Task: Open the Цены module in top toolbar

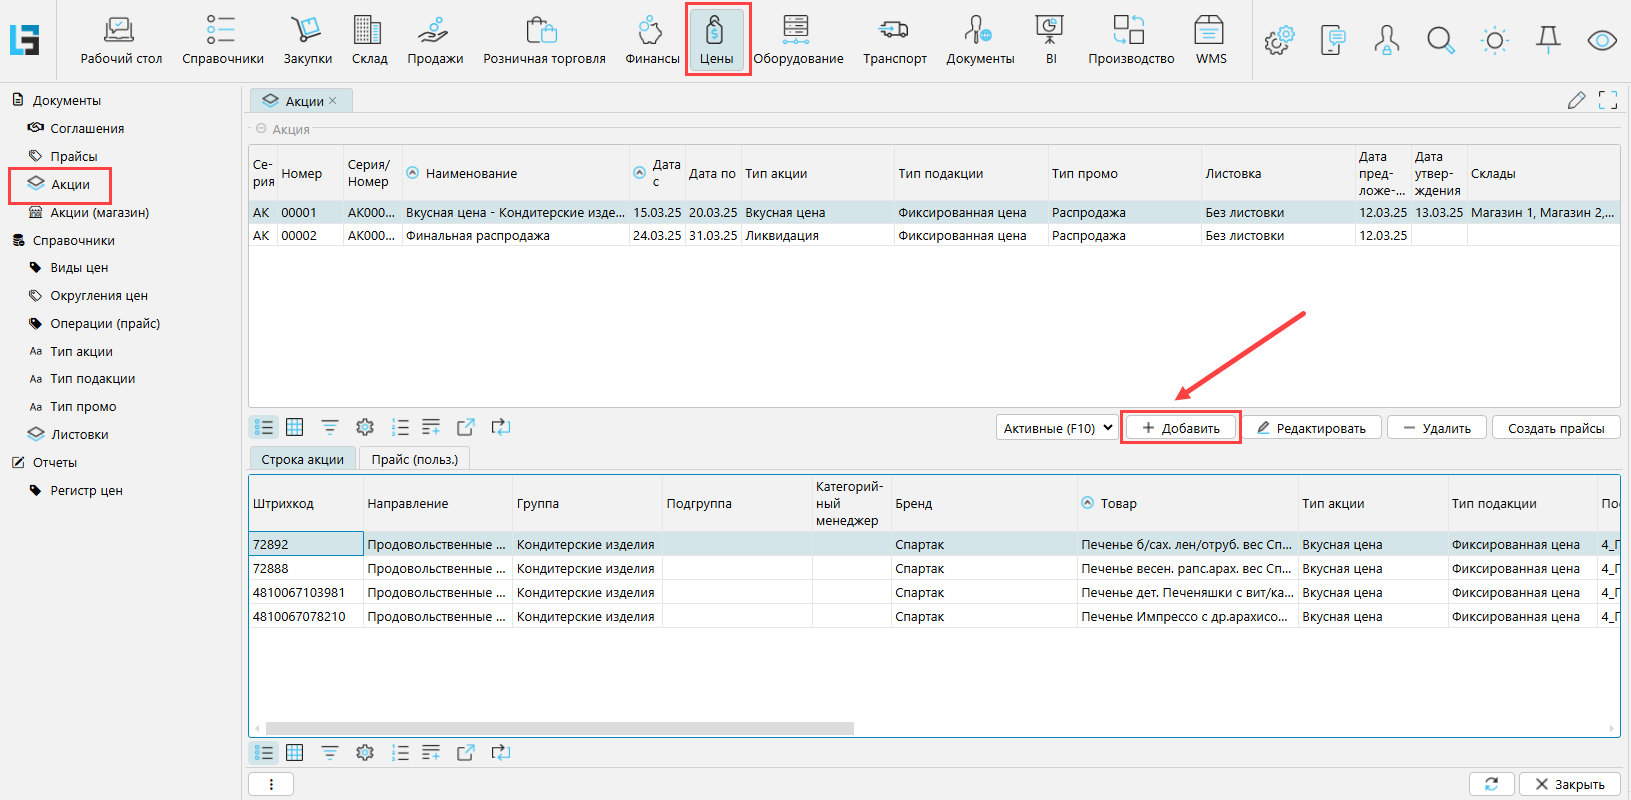Action: (x=716, y=39)
